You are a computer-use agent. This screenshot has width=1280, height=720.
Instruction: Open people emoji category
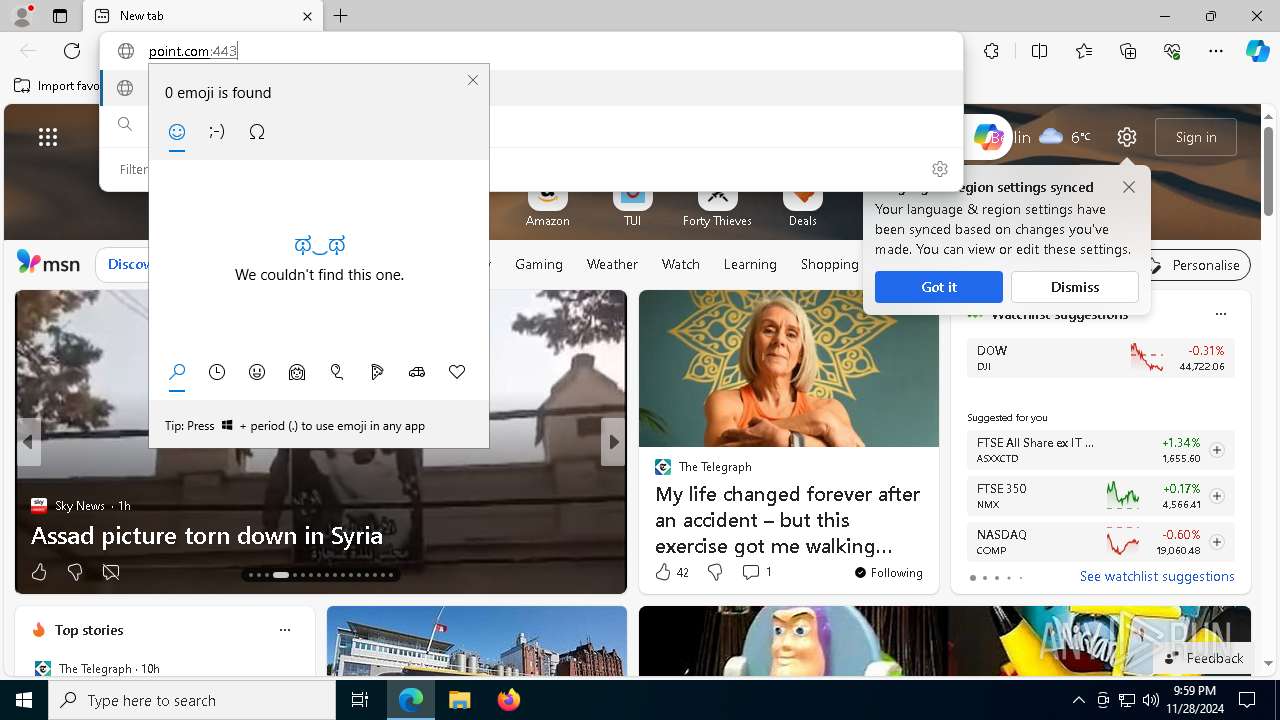pyautogui.click(x=297, y=372)
